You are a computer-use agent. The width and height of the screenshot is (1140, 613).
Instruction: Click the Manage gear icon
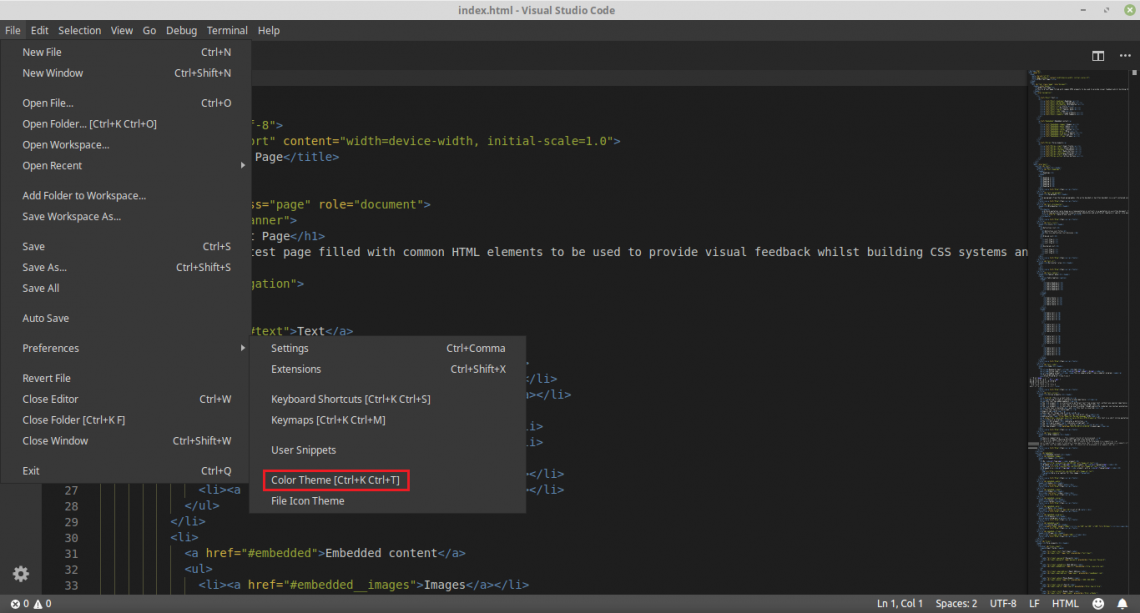[20, 574]
